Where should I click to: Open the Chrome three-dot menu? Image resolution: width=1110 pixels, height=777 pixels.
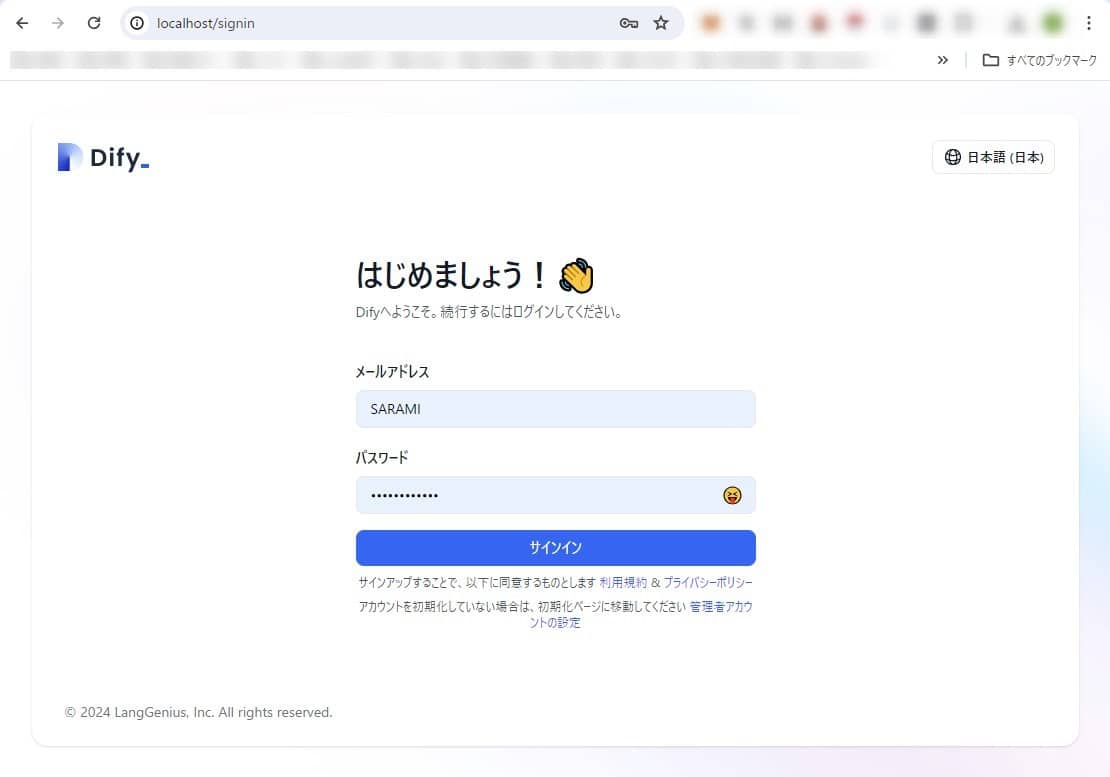pos(1089,22)
